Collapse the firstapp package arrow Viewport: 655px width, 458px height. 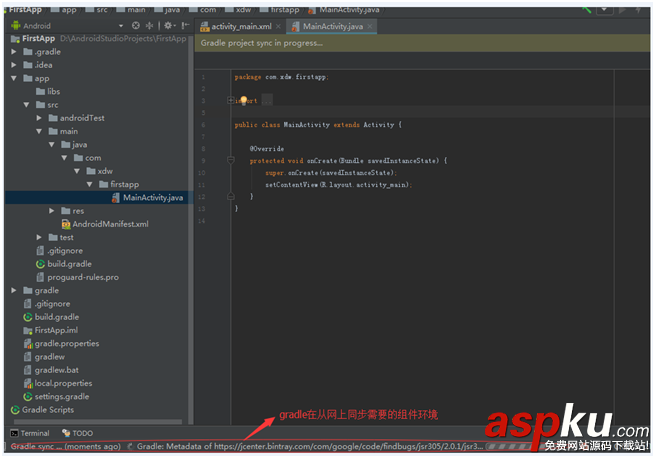point(89,184)
